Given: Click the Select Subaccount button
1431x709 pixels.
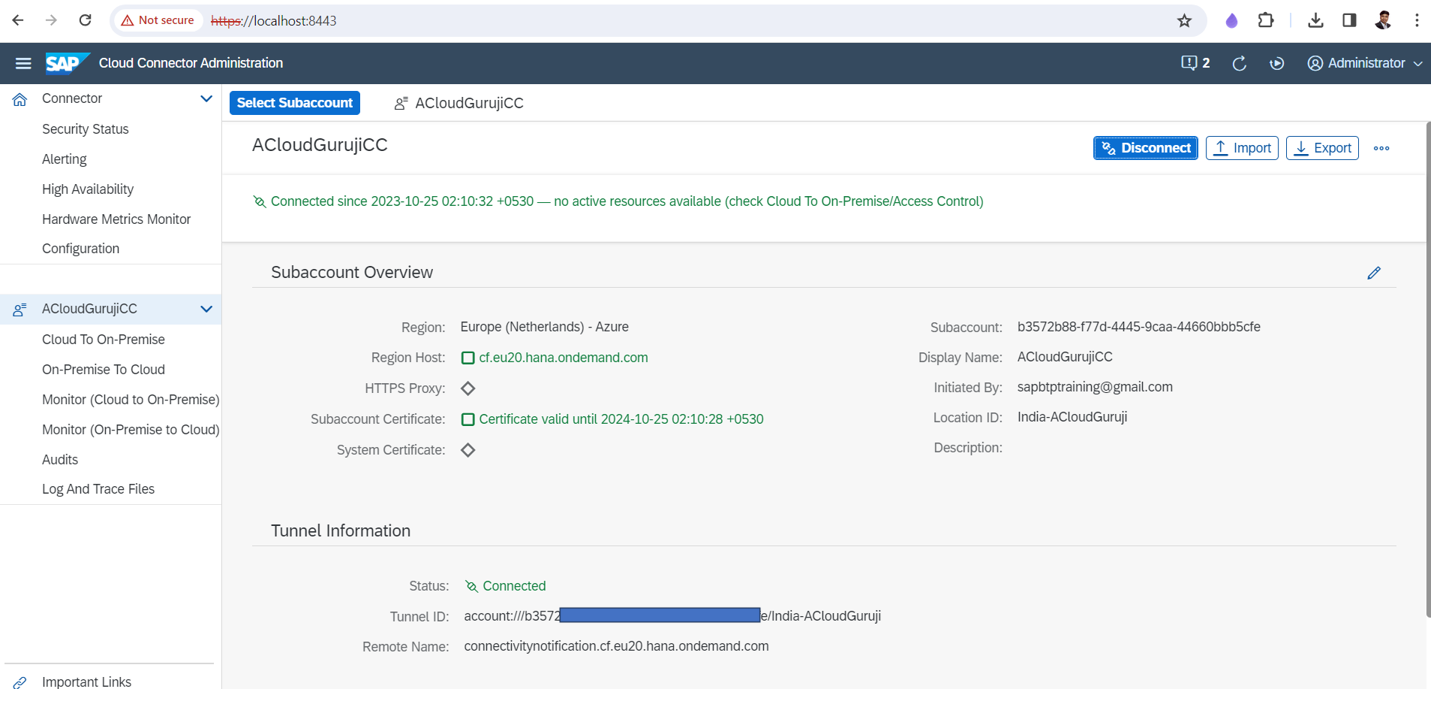Looking at the screenshot, I should 295,103.
